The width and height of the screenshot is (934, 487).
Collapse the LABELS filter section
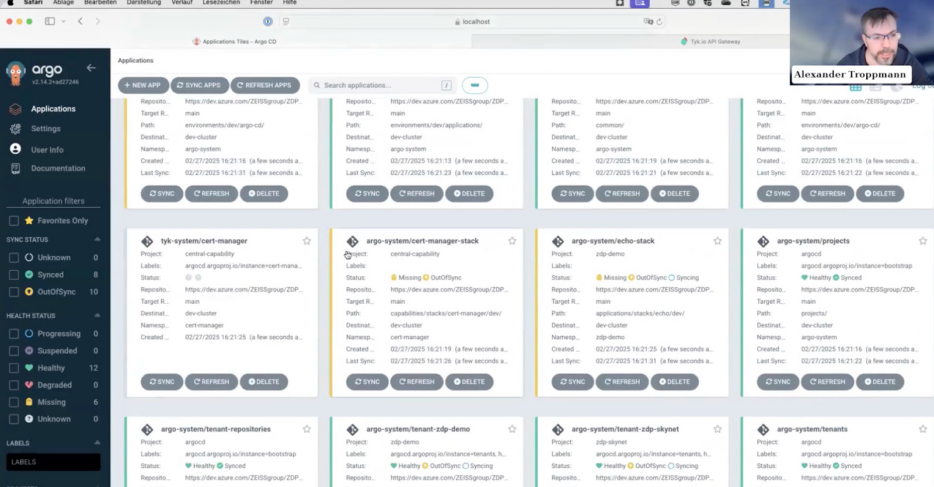[97, 443]
